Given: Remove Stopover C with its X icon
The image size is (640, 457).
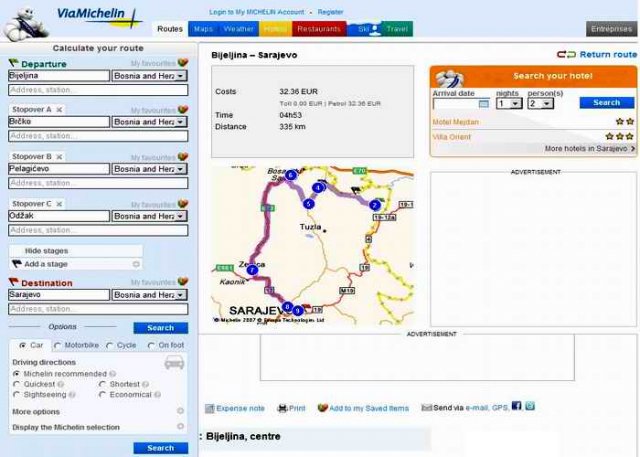Looking at the screenshot, I should [x=60, y=204].
